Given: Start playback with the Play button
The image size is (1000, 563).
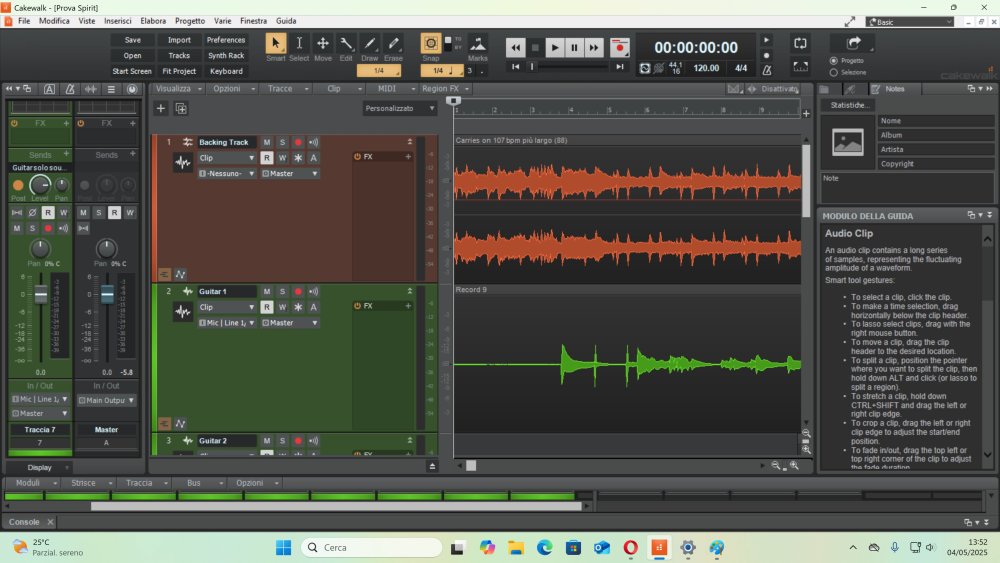Looking at the screenshot, I should (554, 47).
